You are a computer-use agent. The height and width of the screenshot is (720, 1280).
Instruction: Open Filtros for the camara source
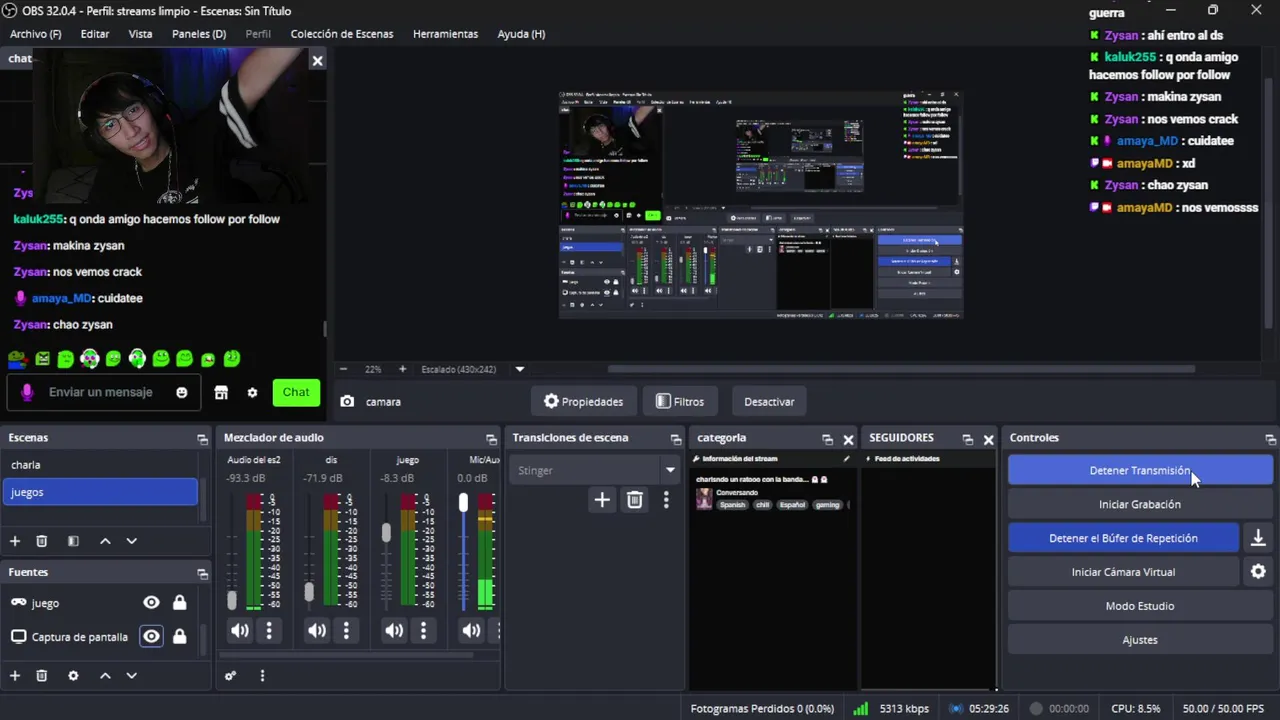point(680,402)
